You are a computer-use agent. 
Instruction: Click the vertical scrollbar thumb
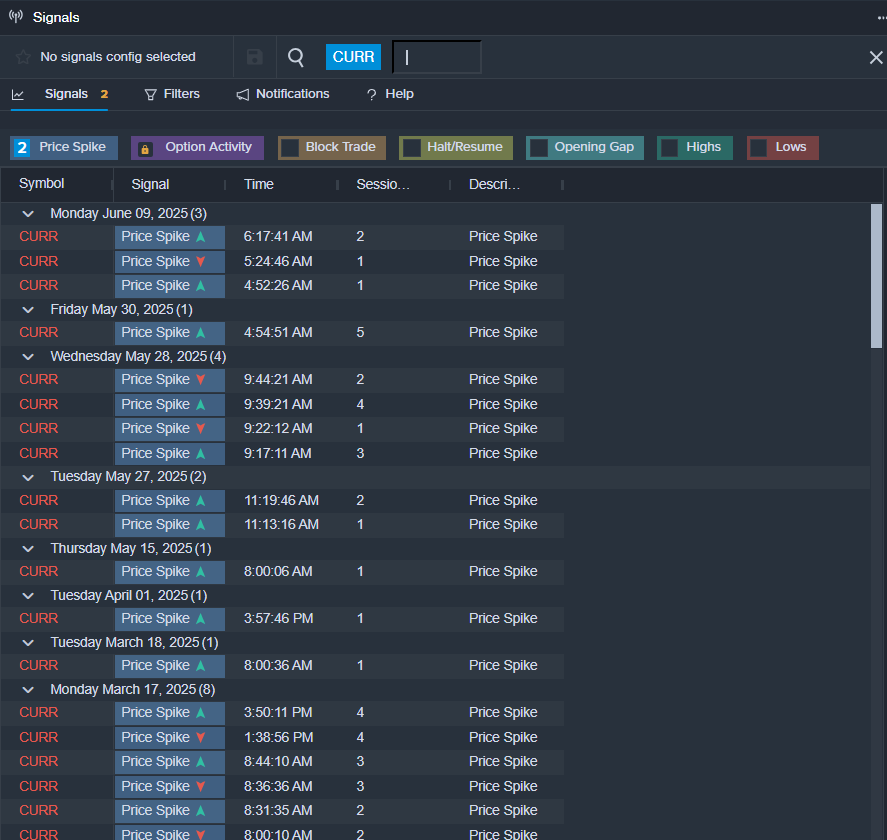[876, 276]
